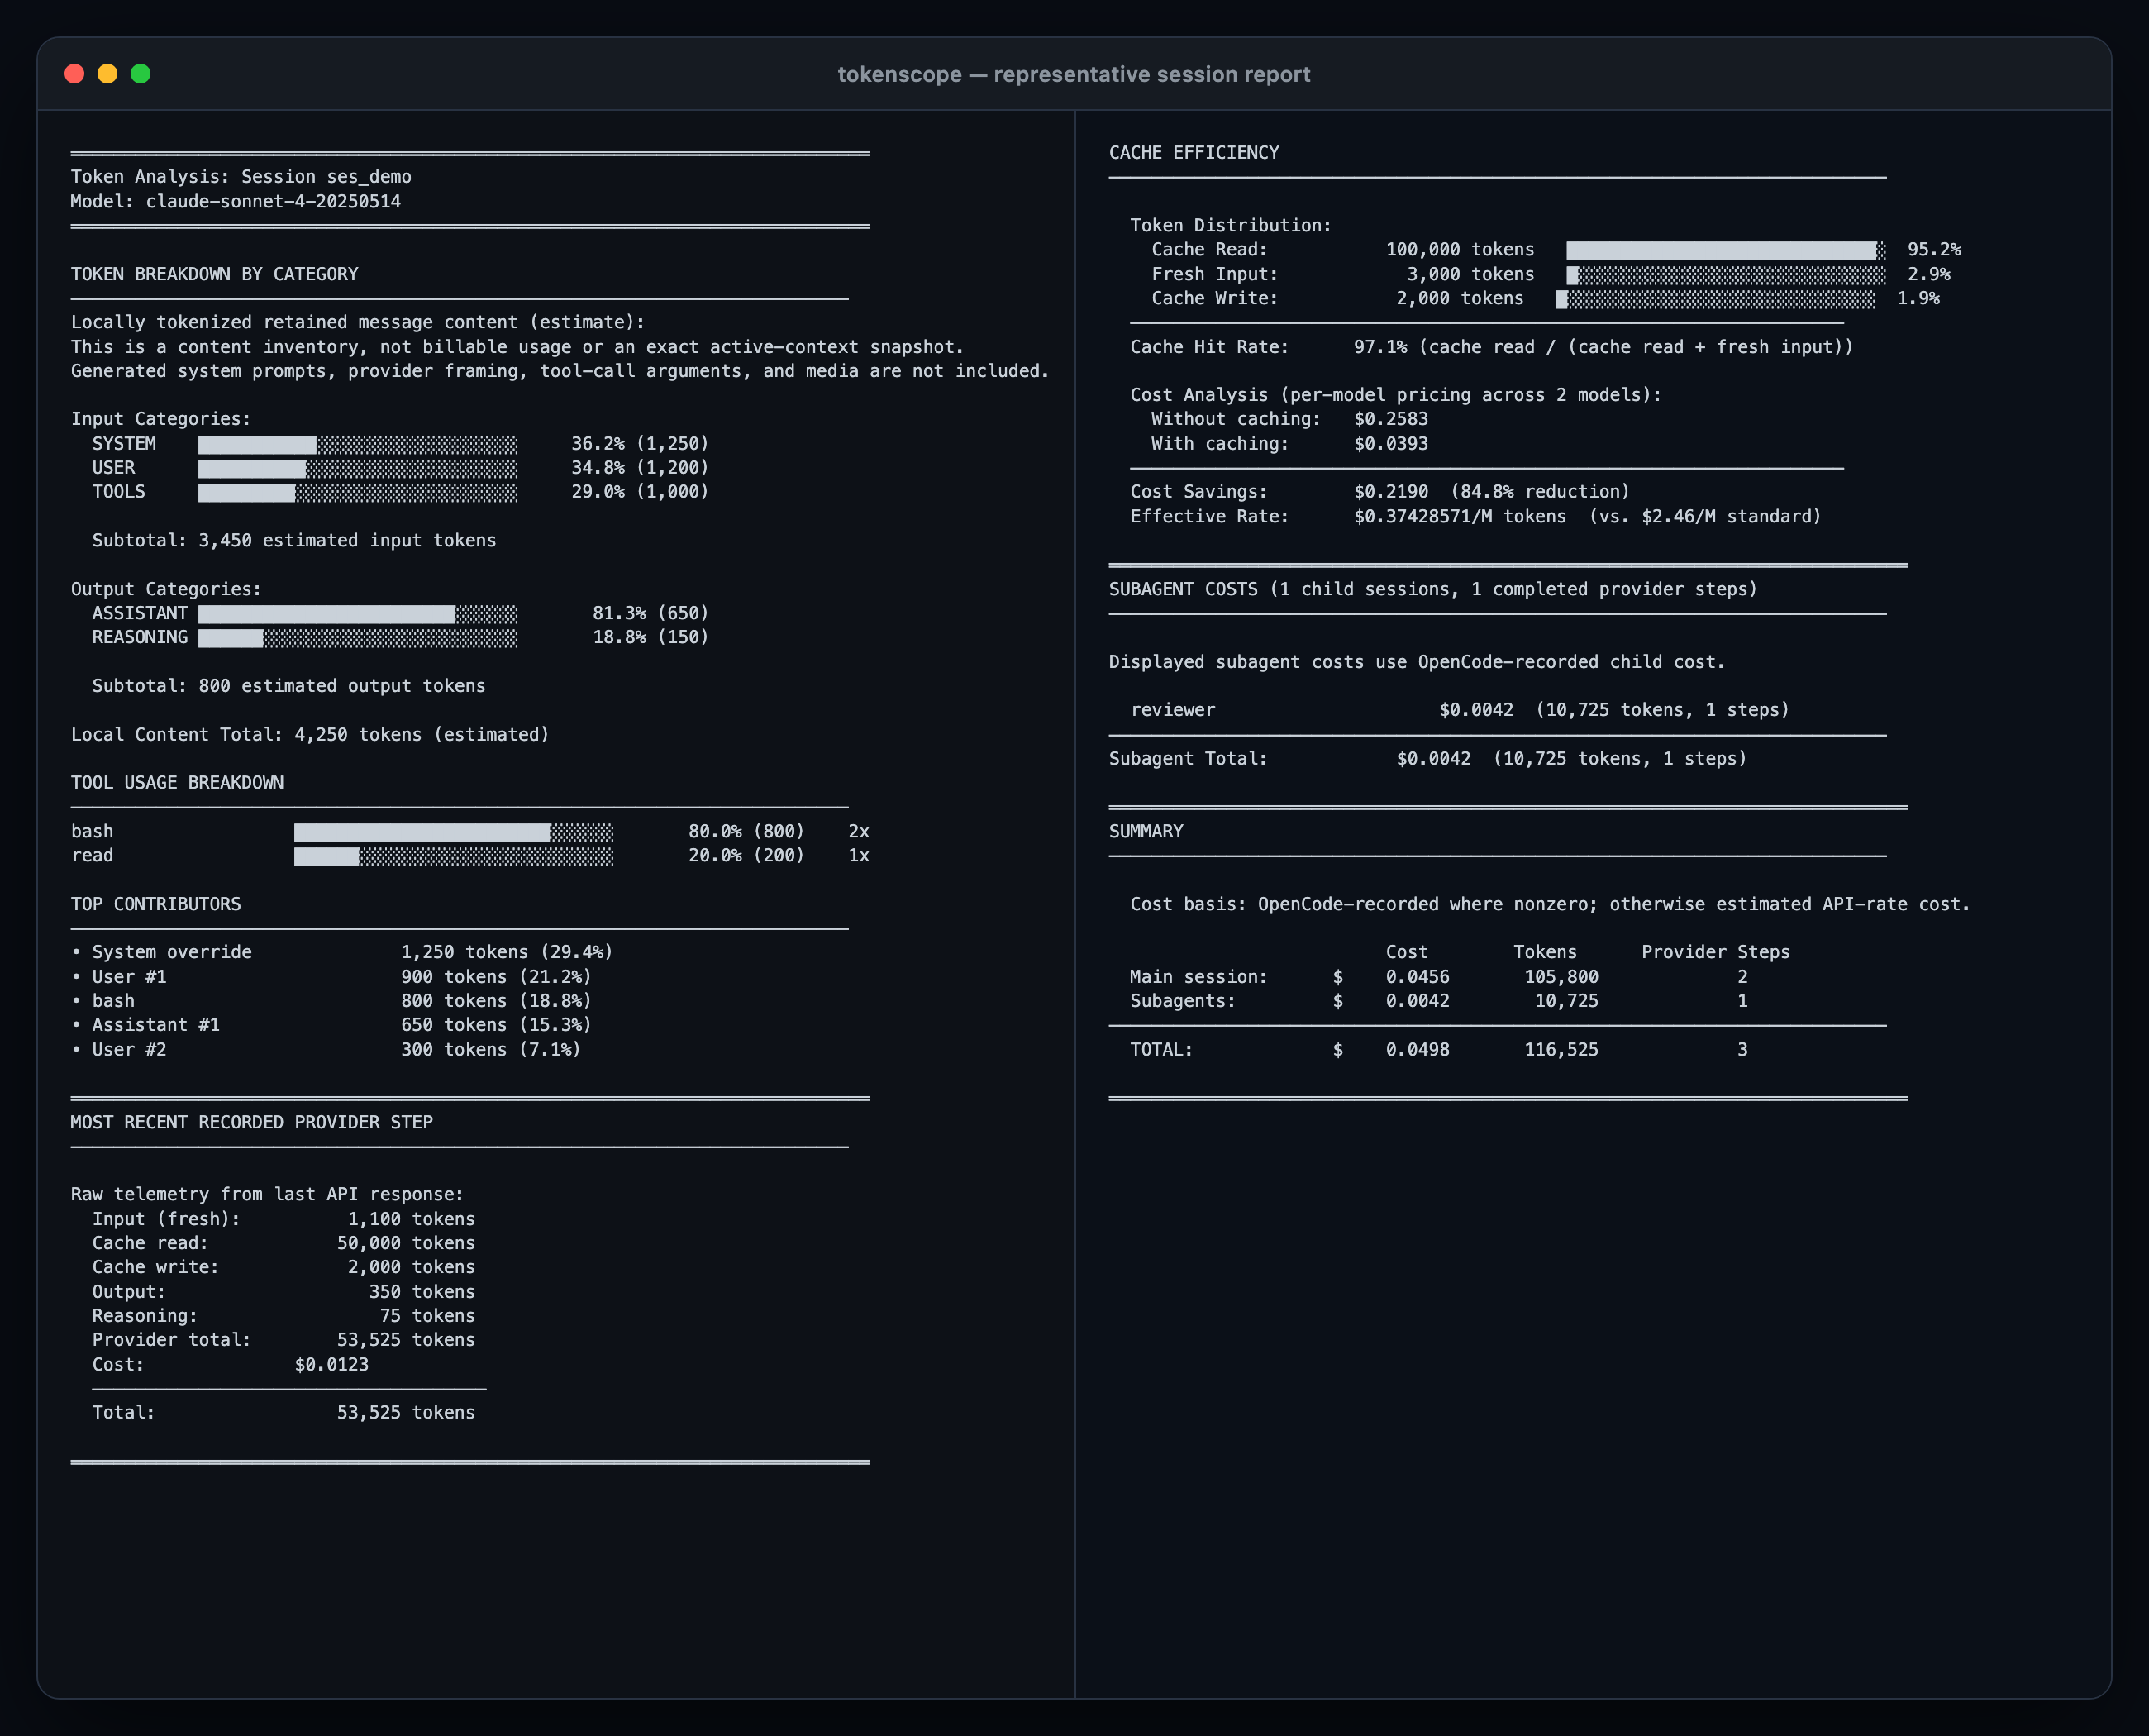
Task: Click 'Local Content Total: 4,250 tokens (estimated)'
Action: tap(310, 734)
